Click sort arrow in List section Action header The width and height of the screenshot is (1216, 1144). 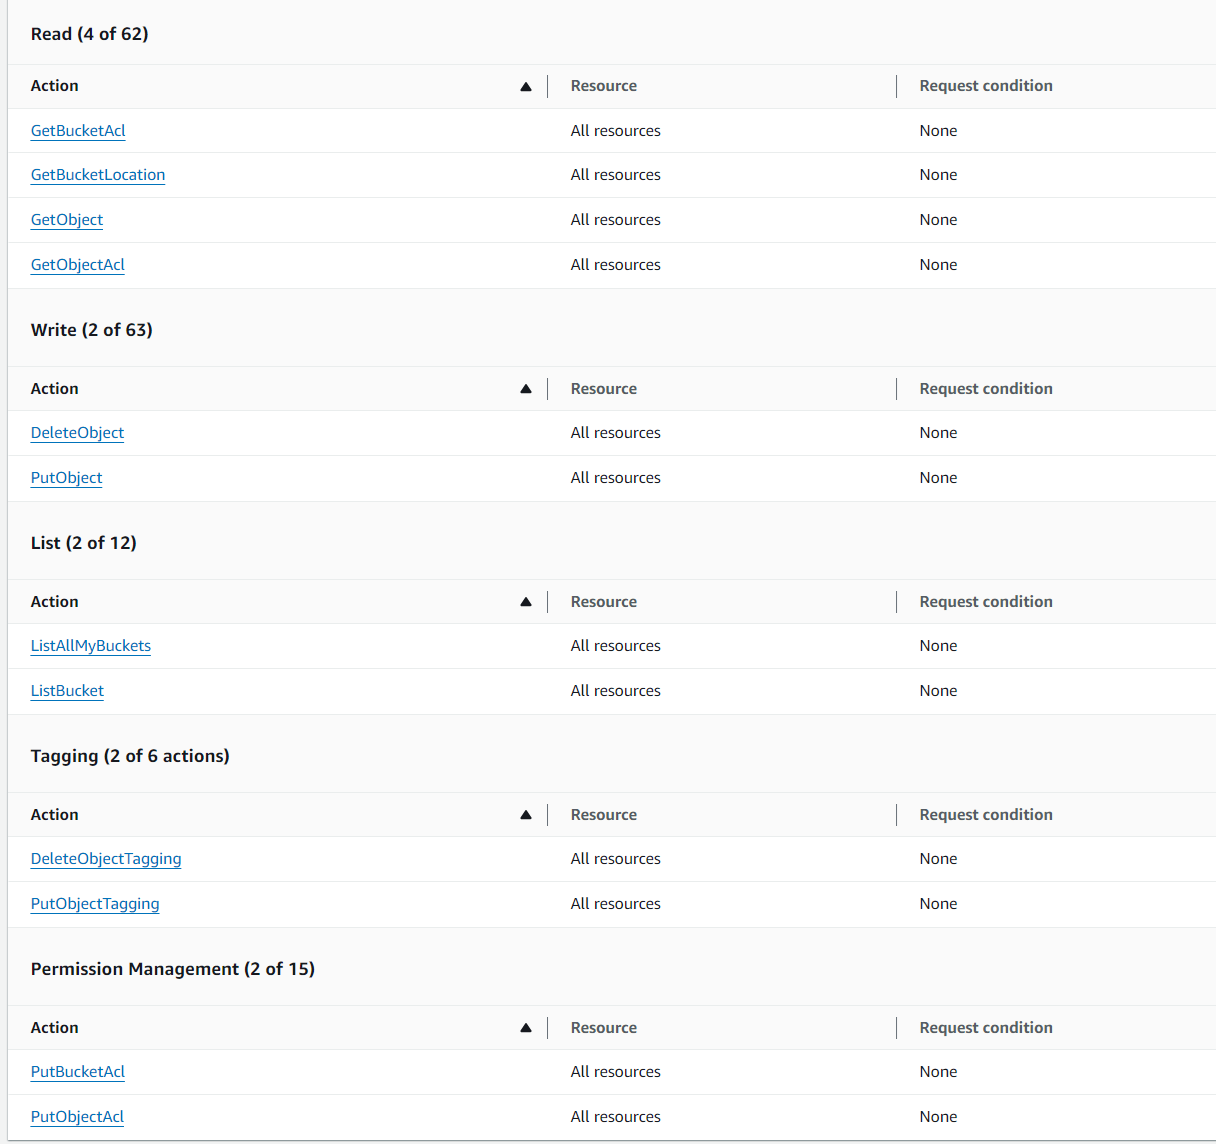pos(526,602)
